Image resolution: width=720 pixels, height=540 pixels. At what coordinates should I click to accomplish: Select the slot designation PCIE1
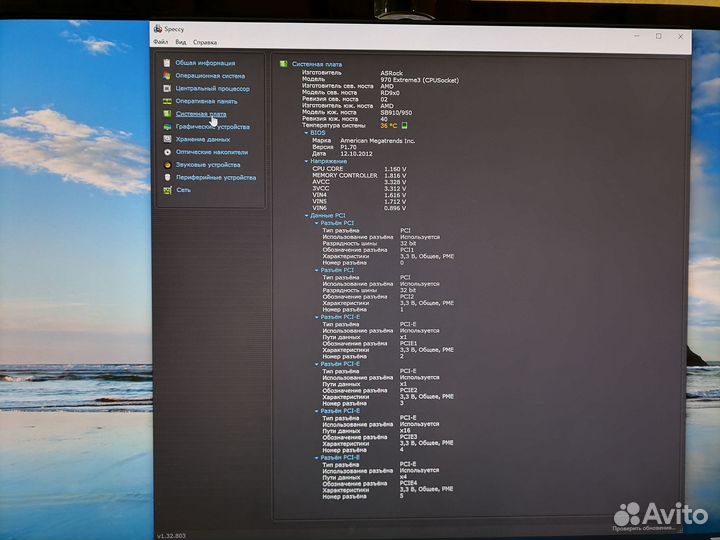[x=408, y=343]
